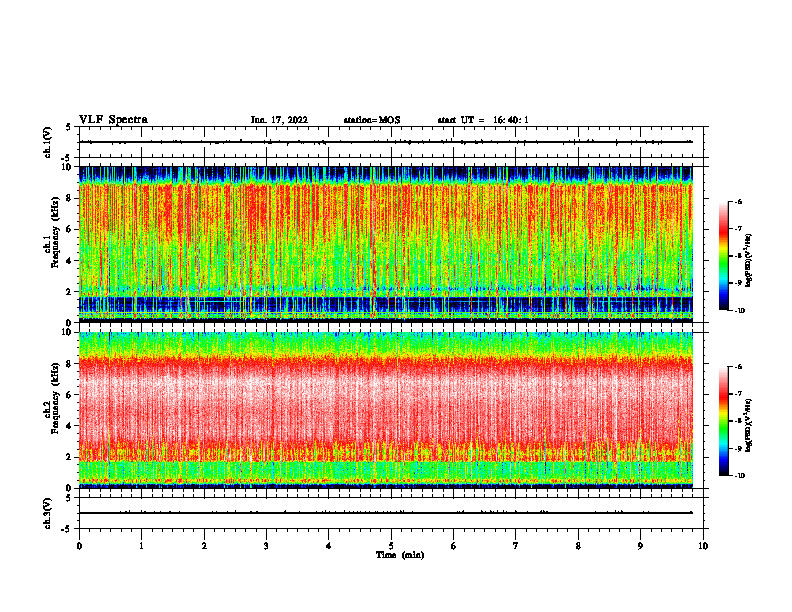Click the "VLF Spectra" plot title
Viewport: 792px width, 612px height.
tap(113, 120)
